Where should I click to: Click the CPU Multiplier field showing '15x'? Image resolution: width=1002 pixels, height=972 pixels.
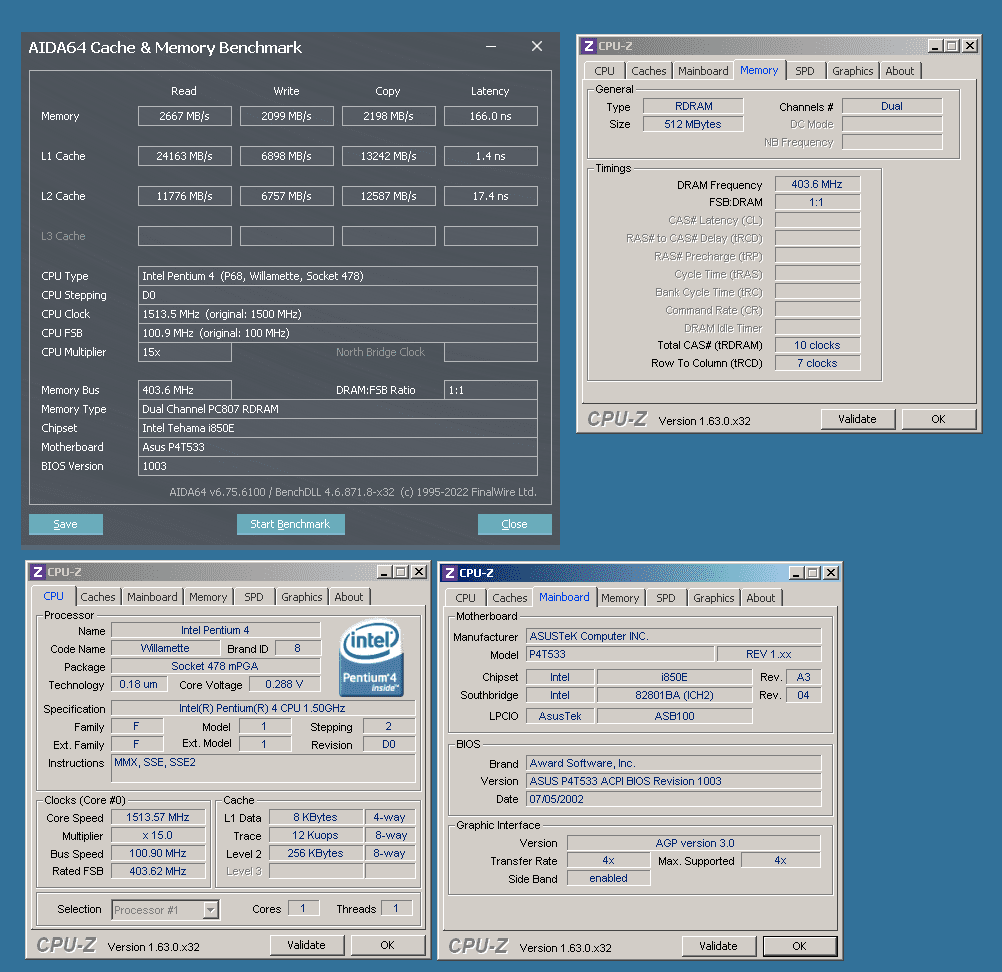(x=185, y=352)
